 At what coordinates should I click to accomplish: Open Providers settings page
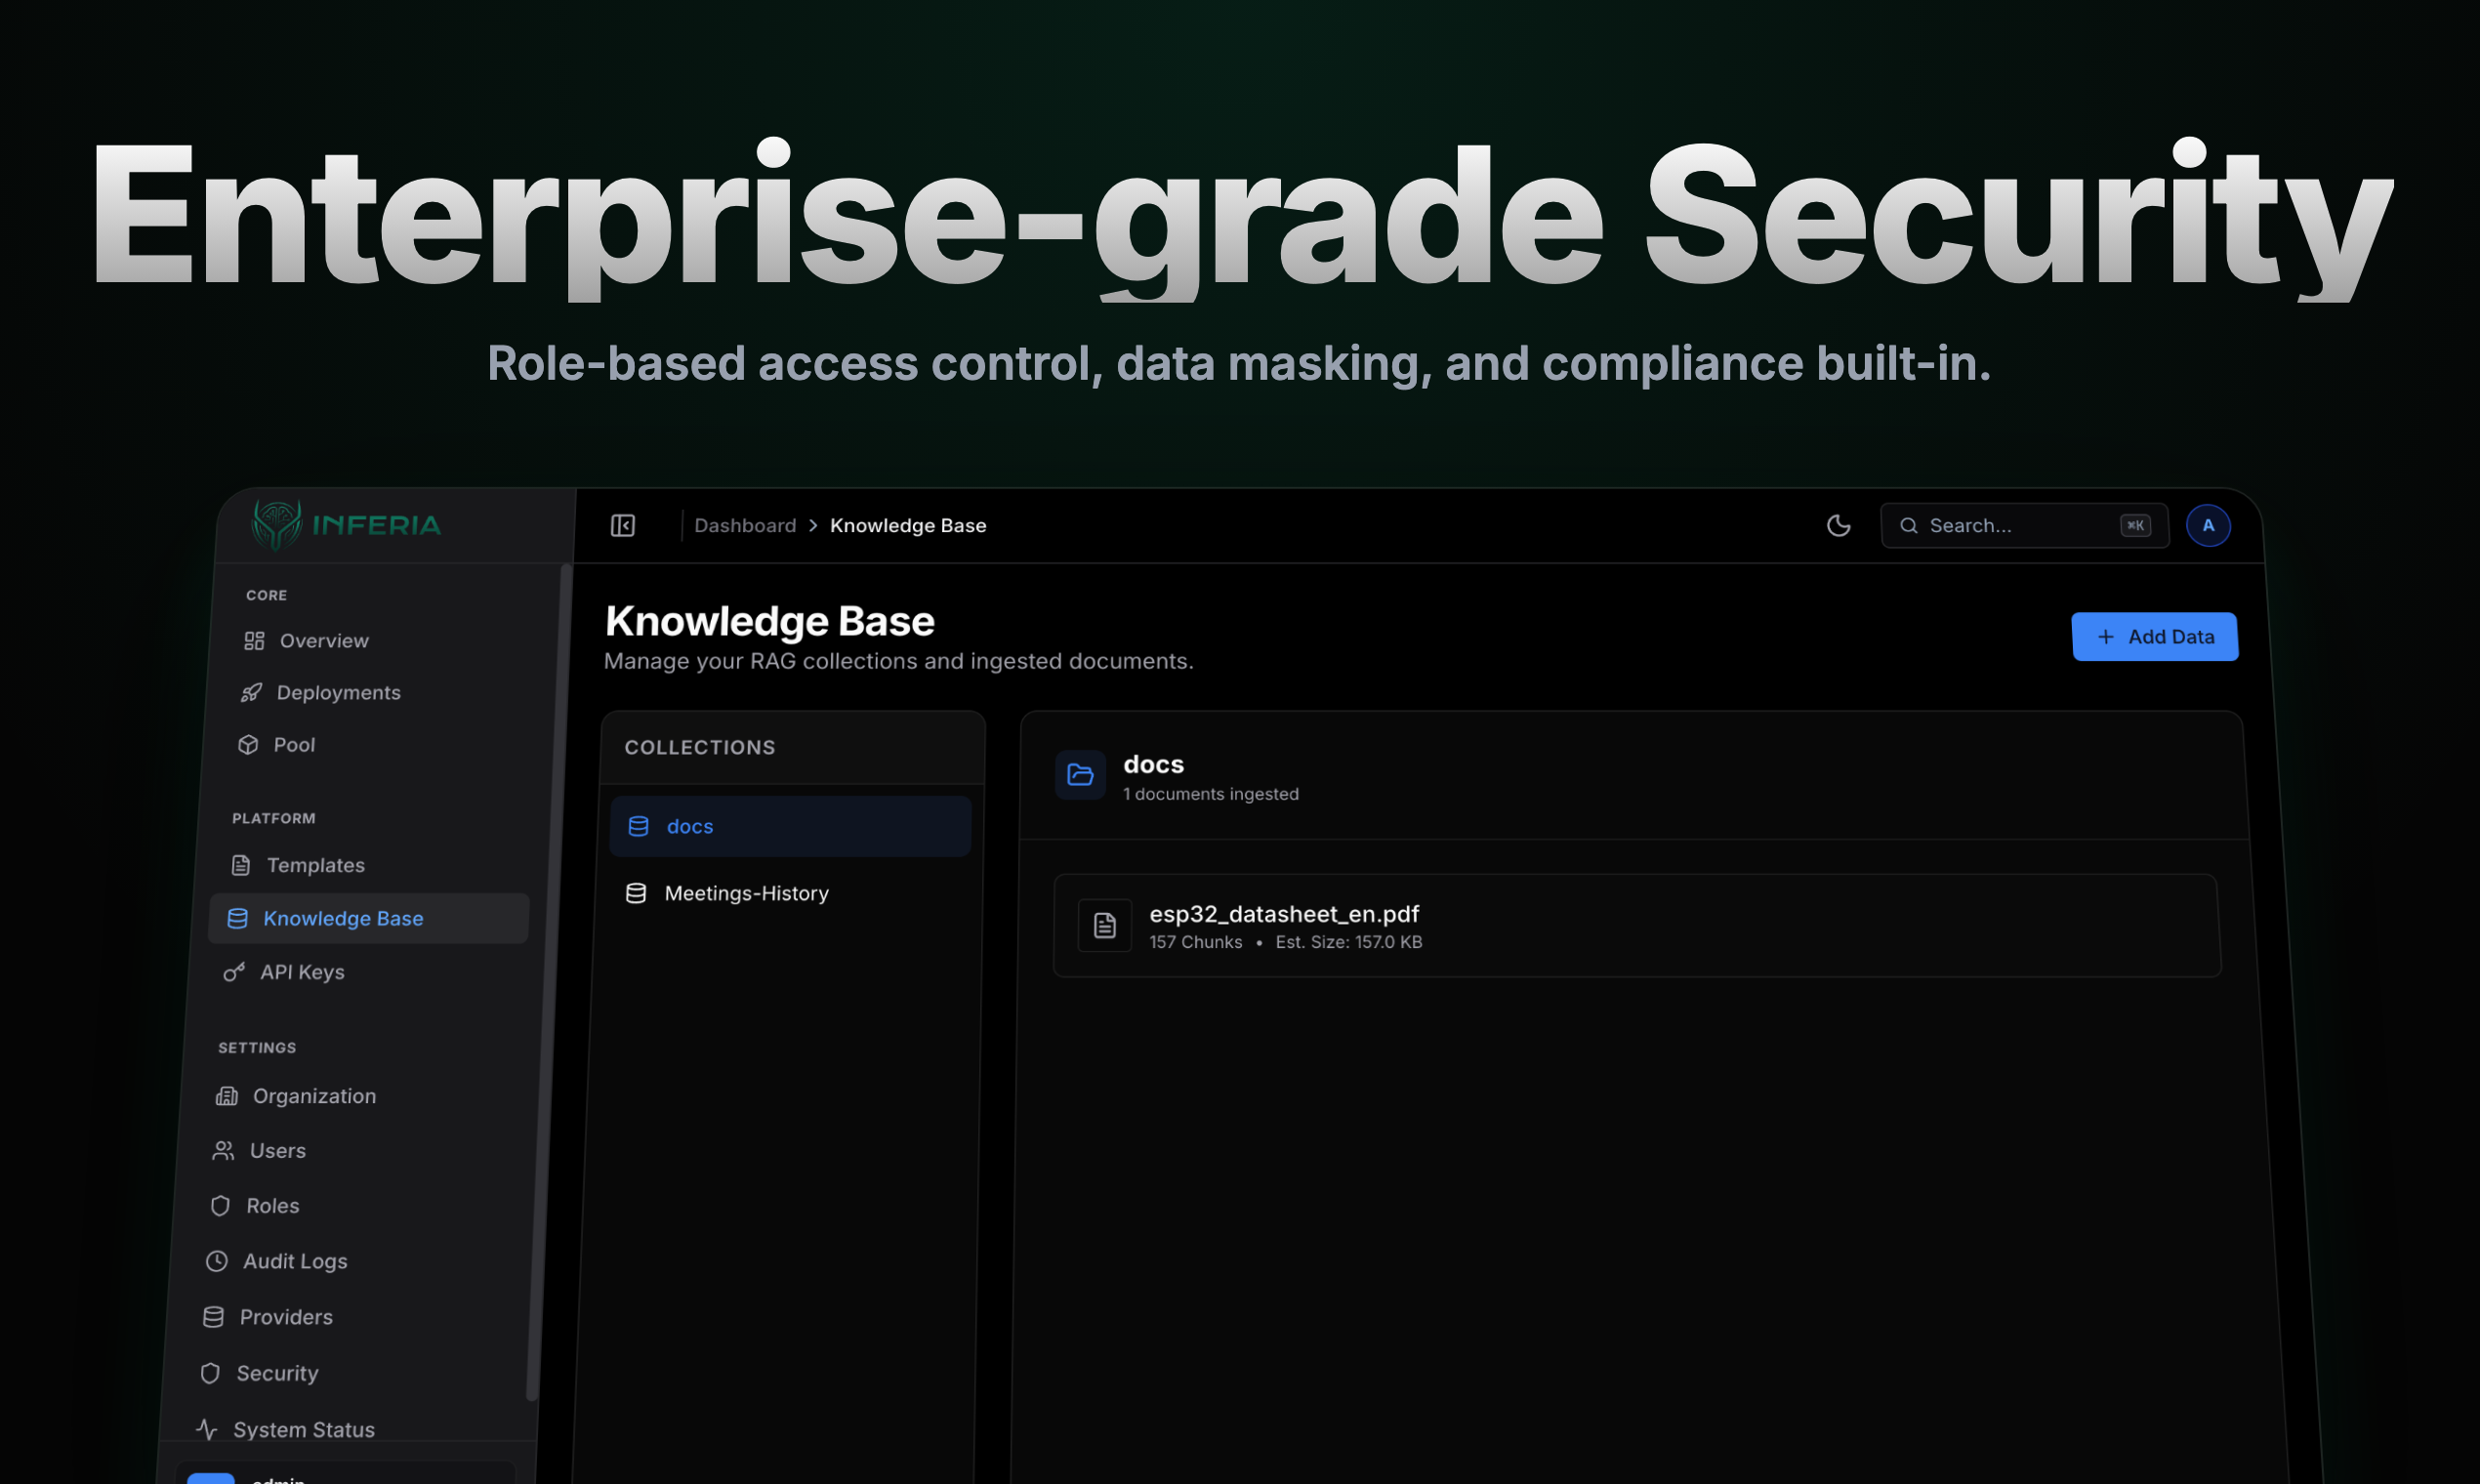pos(285,1317)
